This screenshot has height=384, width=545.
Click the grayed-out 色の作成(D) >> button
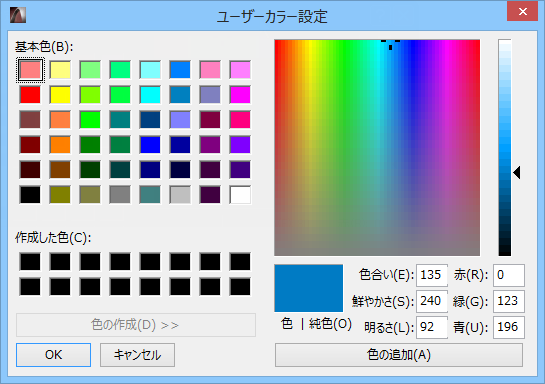(x=136, y=325)
